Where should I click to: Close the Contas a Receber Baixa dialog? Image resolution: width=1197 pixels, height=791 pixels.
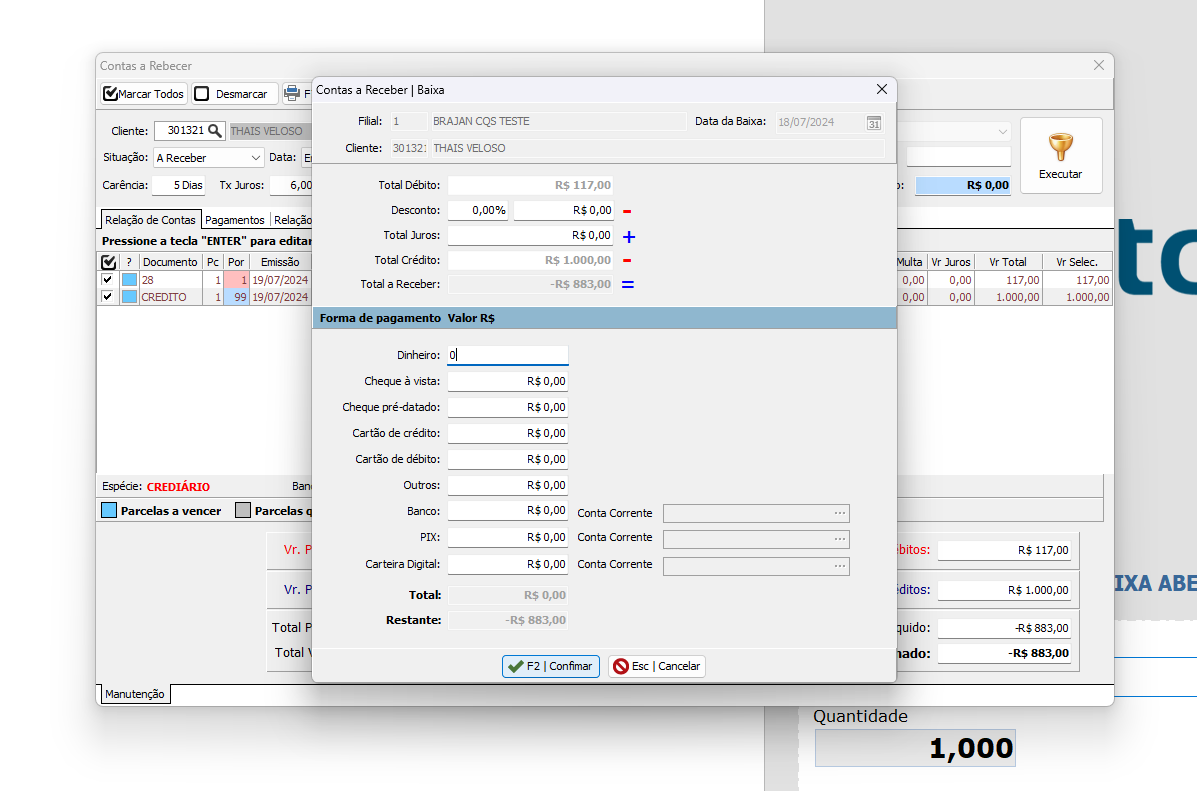click(x=881, y=89)
